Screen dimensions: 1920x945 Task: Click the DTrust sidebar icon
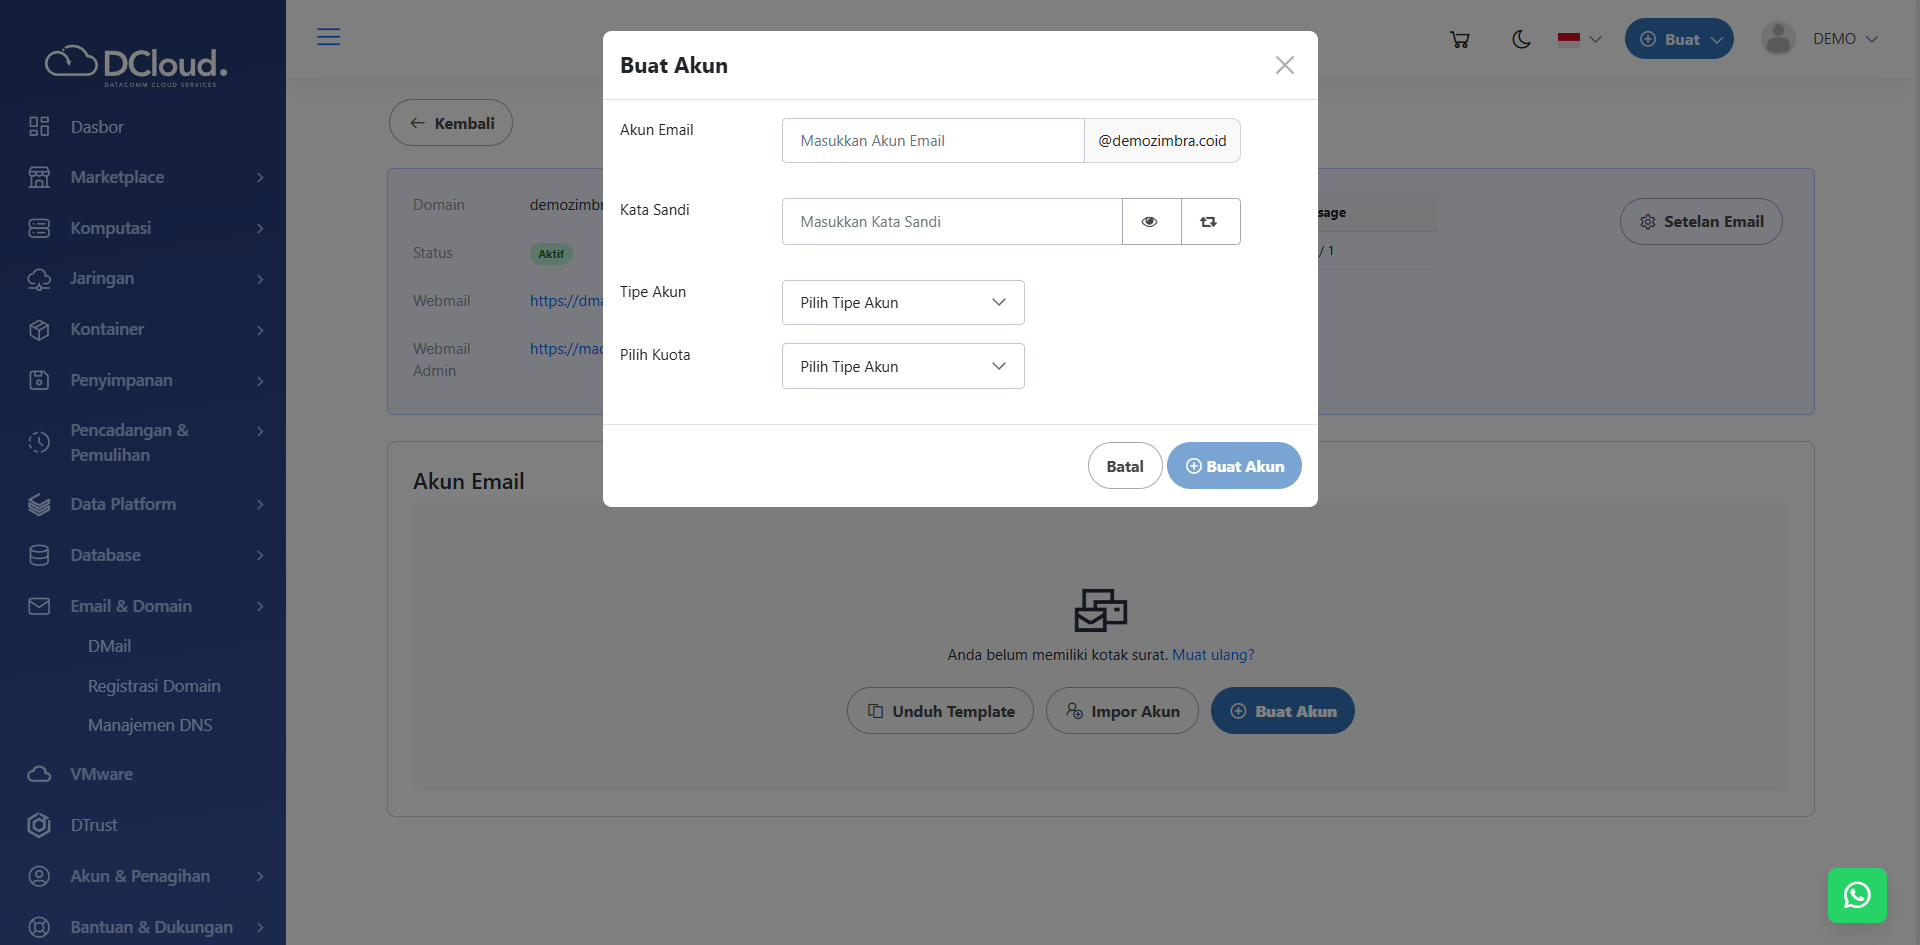click(x=39, y=825)
